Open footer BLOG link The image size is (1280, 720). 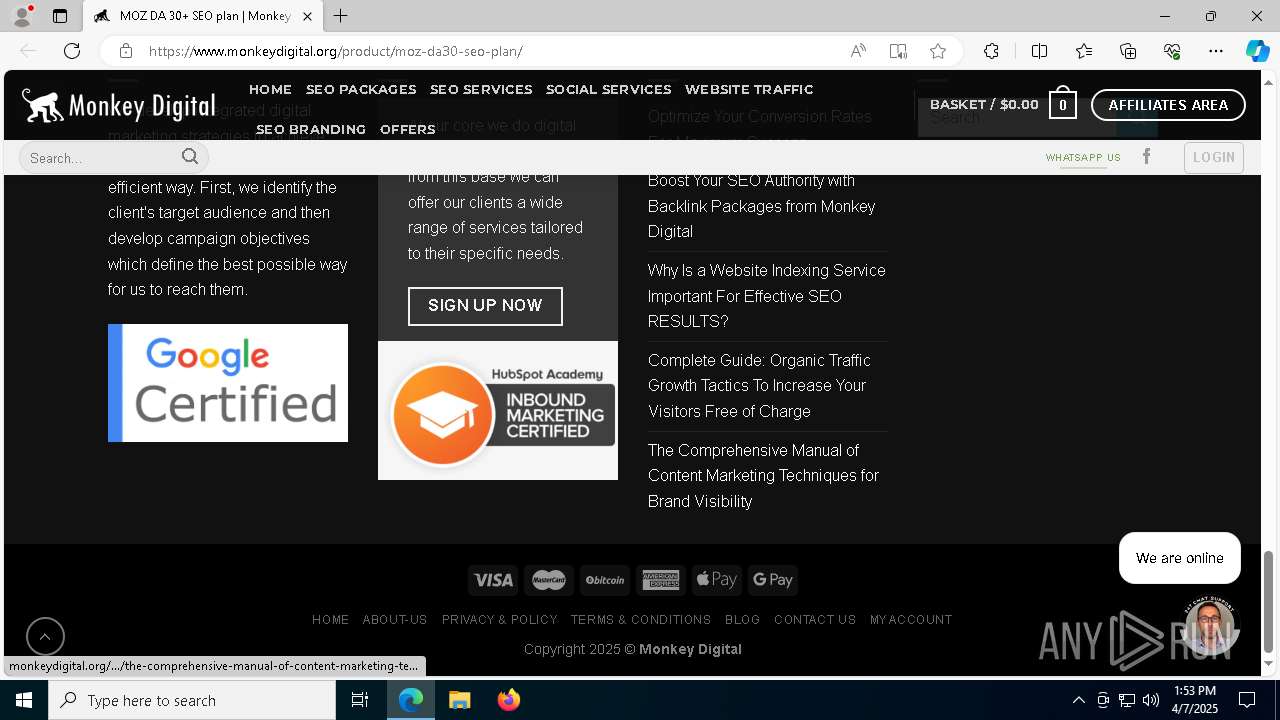742,620
